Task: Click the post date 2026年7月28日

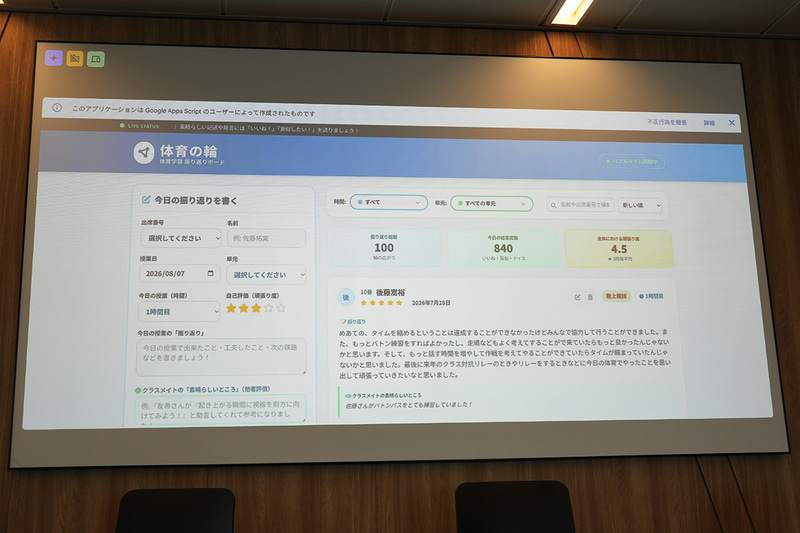Action: (x=431, y=302)
